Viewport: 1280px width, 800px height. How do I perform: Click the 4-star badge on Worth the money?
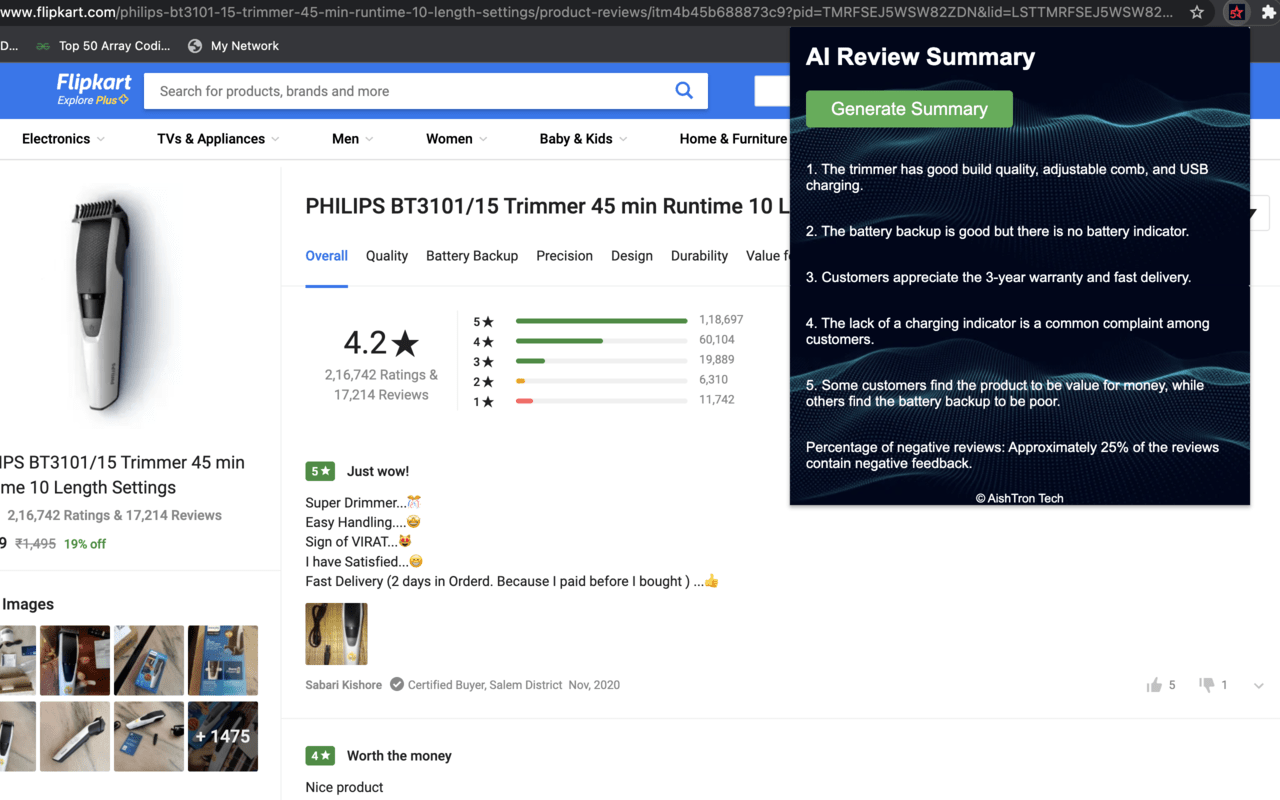coord(320,755)
